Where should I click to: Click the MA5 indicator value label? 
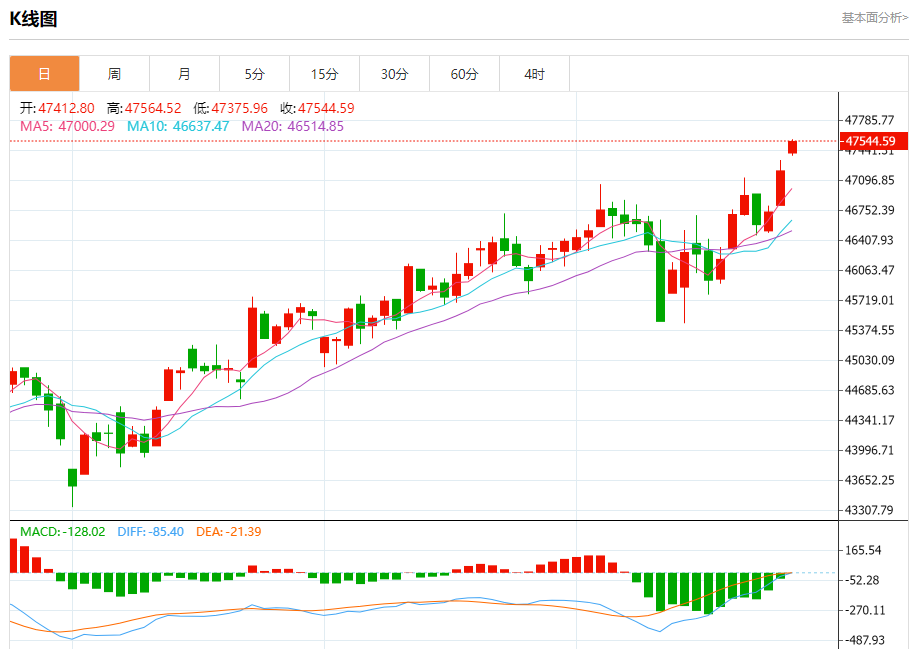point(67,127)
